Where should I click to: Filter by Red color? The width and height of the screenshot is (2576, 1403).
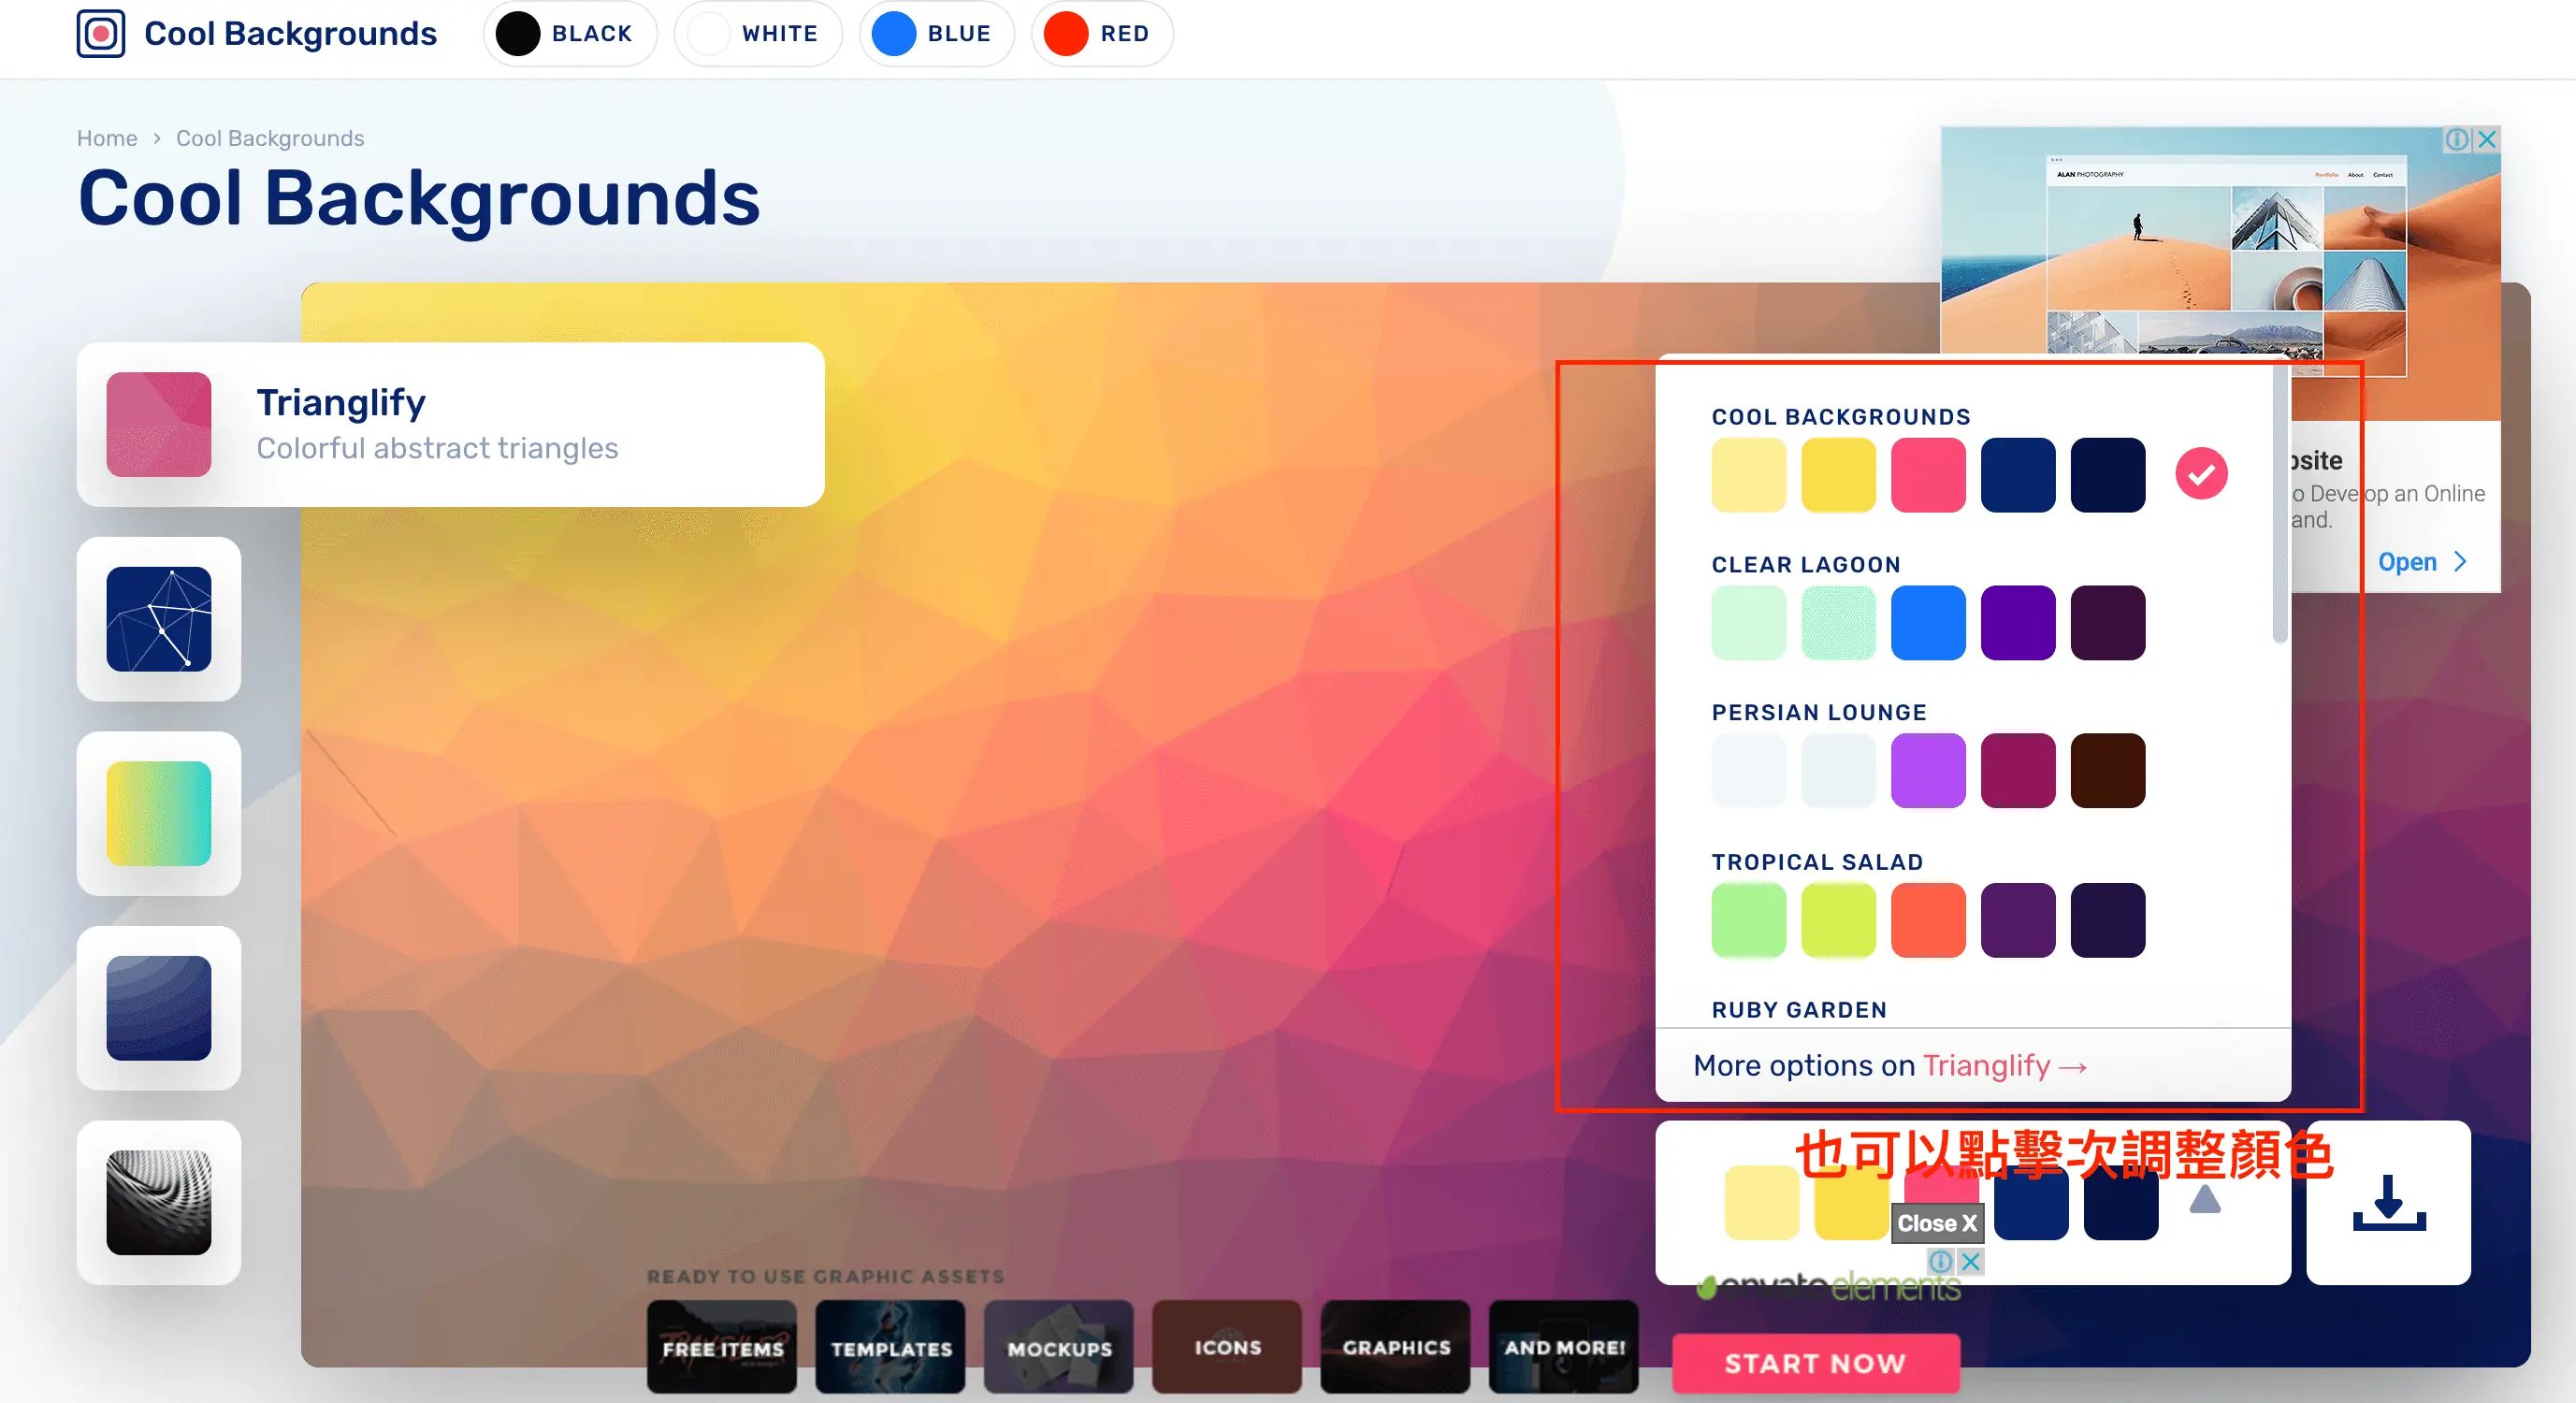[x=1102, y=33]
